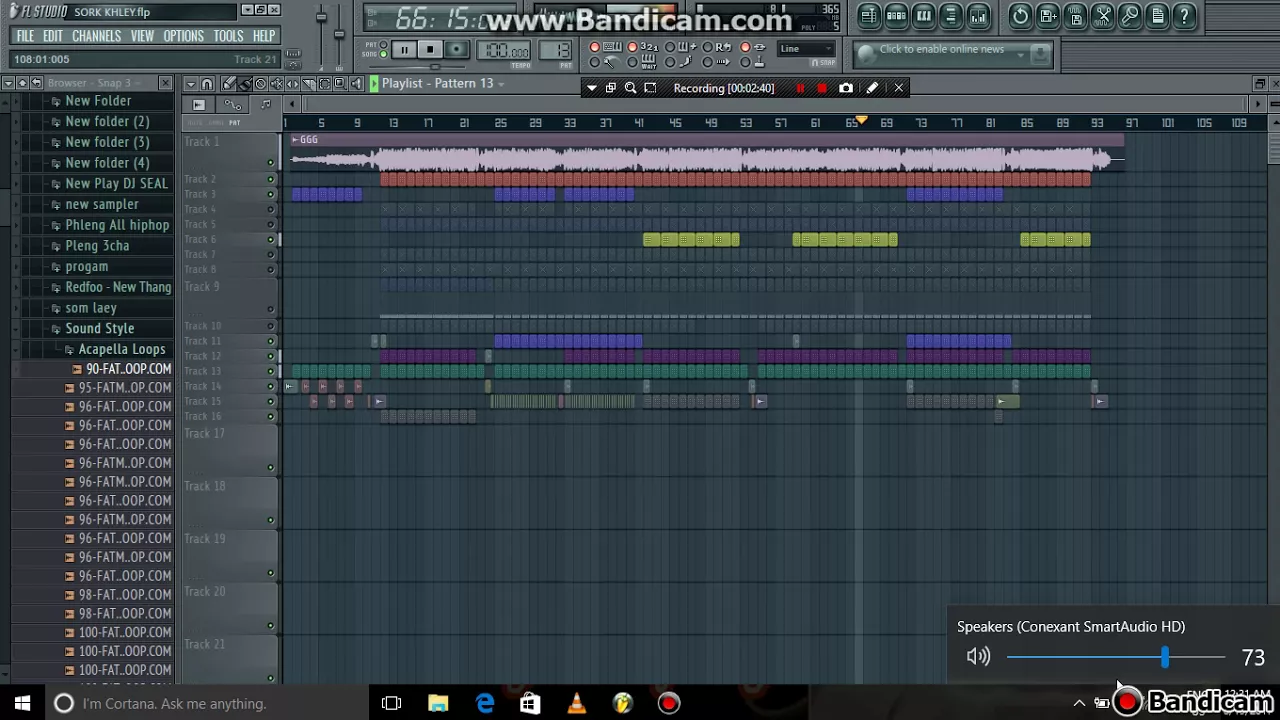1280x720 pixels.
Task: Click the Undo history icon
Action: [x=1020, y=15]
